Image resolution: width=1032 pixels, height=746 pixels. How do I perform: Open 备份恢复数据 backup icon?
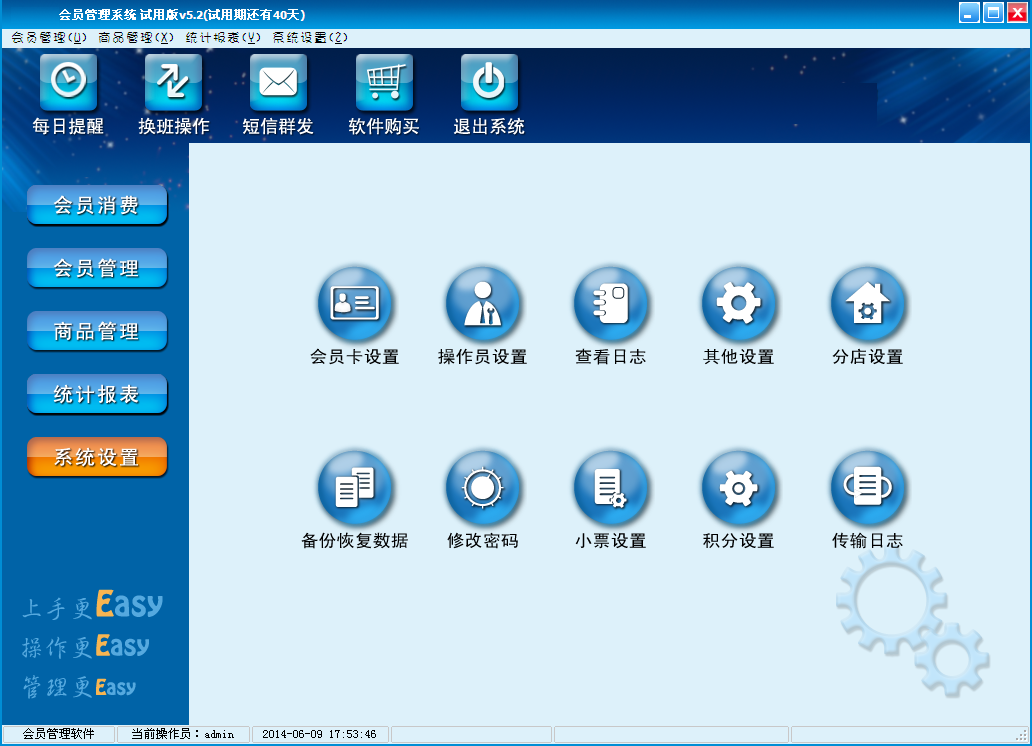pos(355,489)
